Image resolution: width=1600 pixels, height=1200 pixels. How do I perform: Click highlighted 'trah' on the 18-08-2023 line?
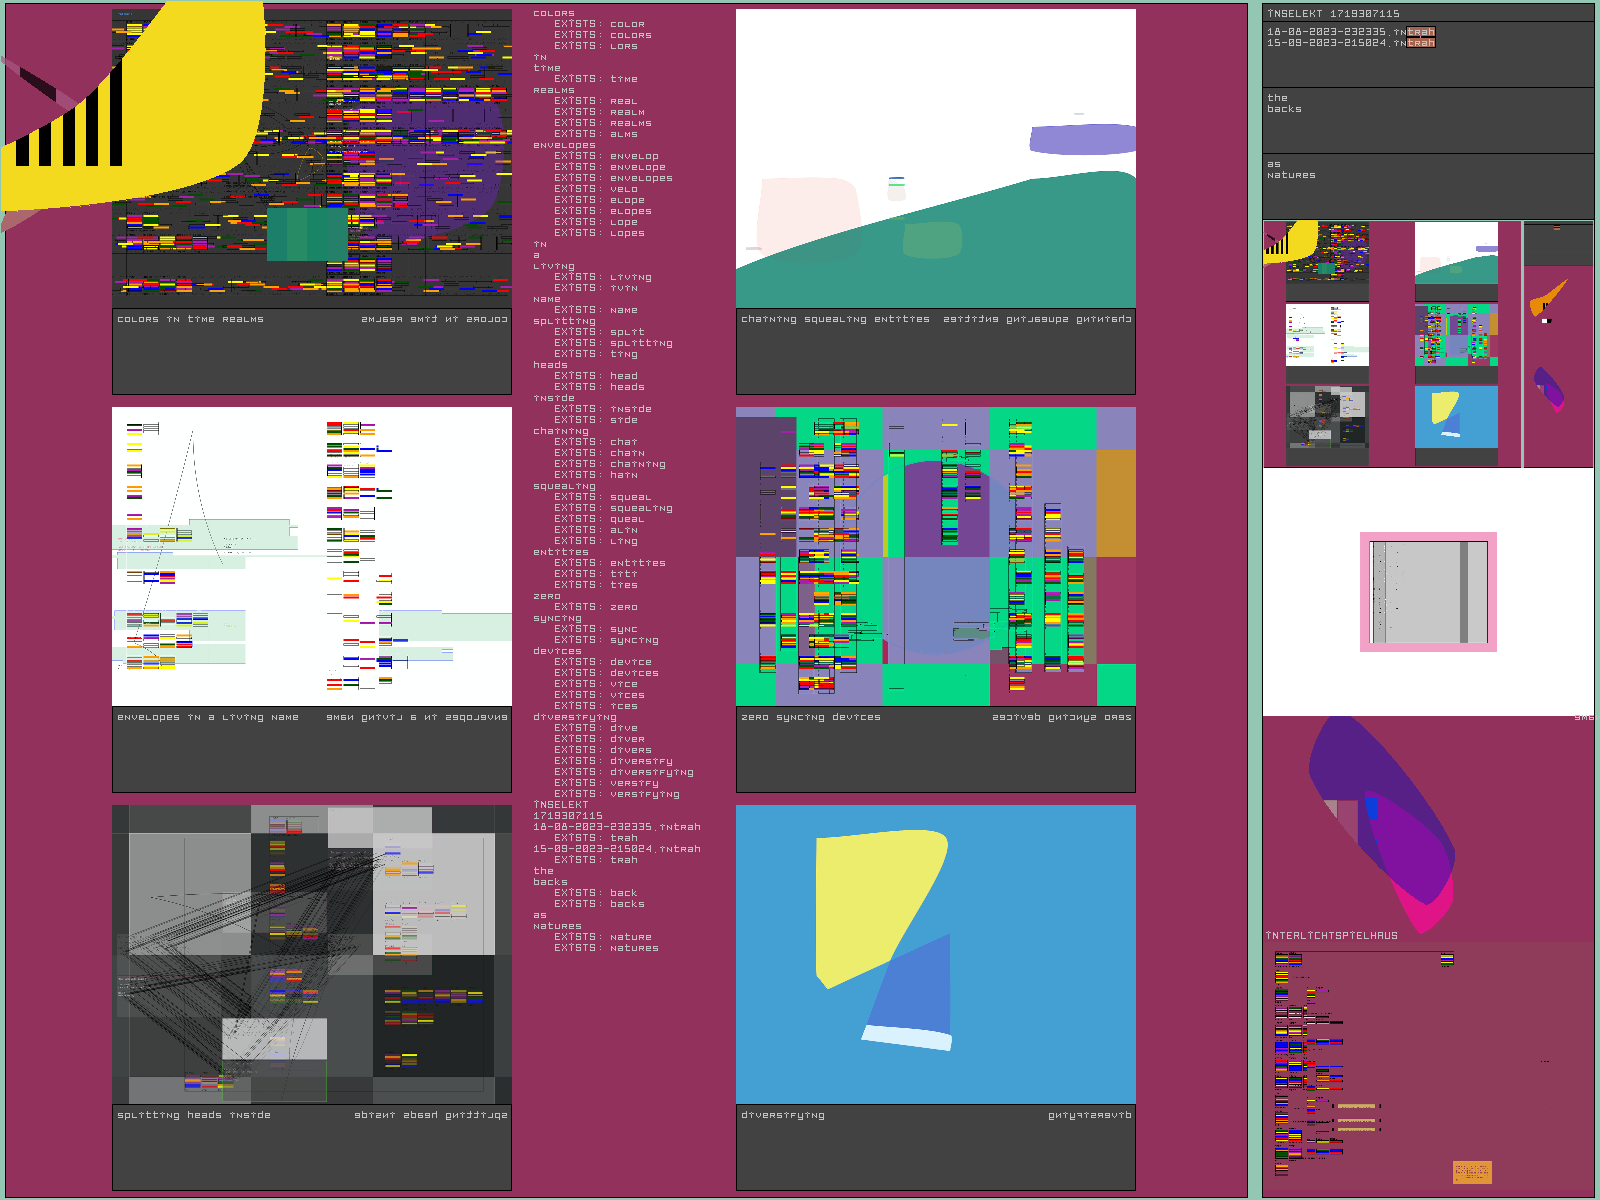[x=1420, y=32]
